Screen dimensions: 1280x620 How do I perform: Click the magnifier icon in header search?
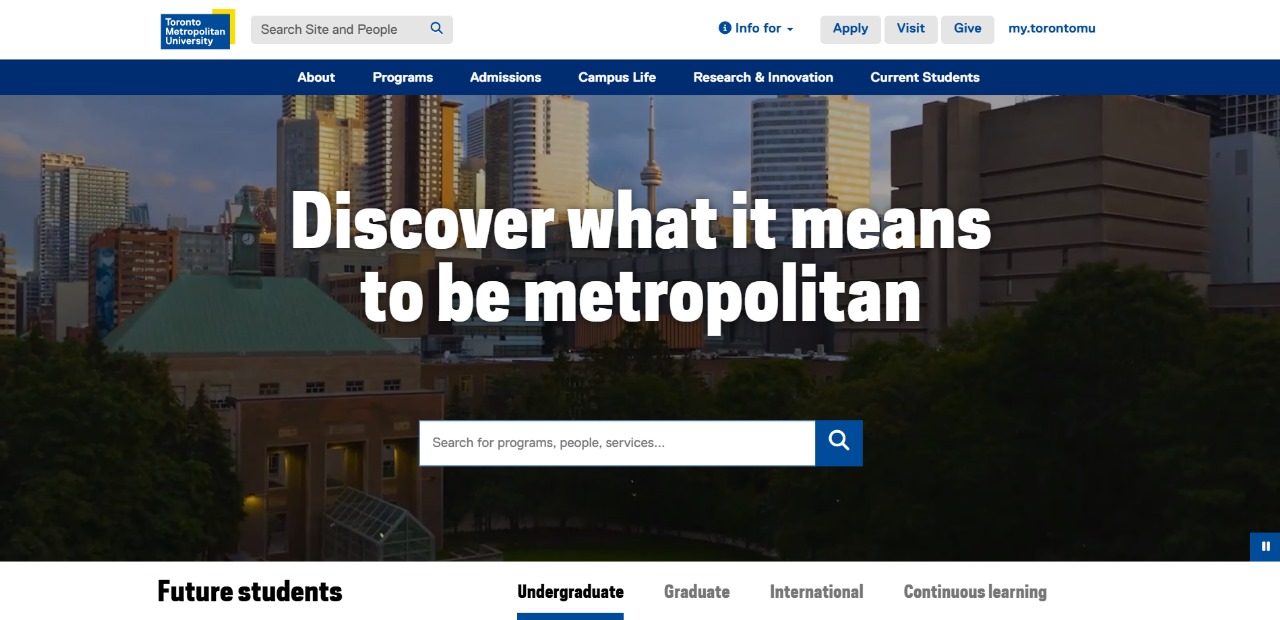pyautogui.click(x=437, y=29)
